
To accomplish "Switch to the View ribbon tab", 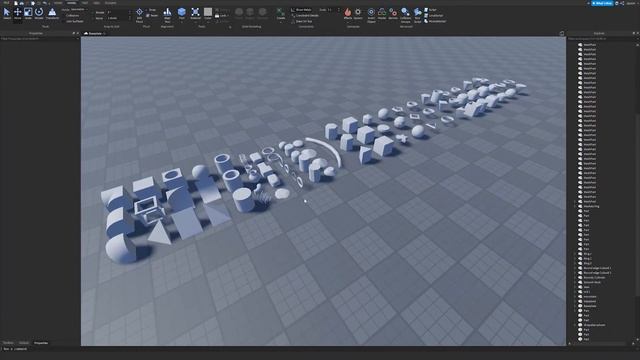I will (x=97, y=2).
